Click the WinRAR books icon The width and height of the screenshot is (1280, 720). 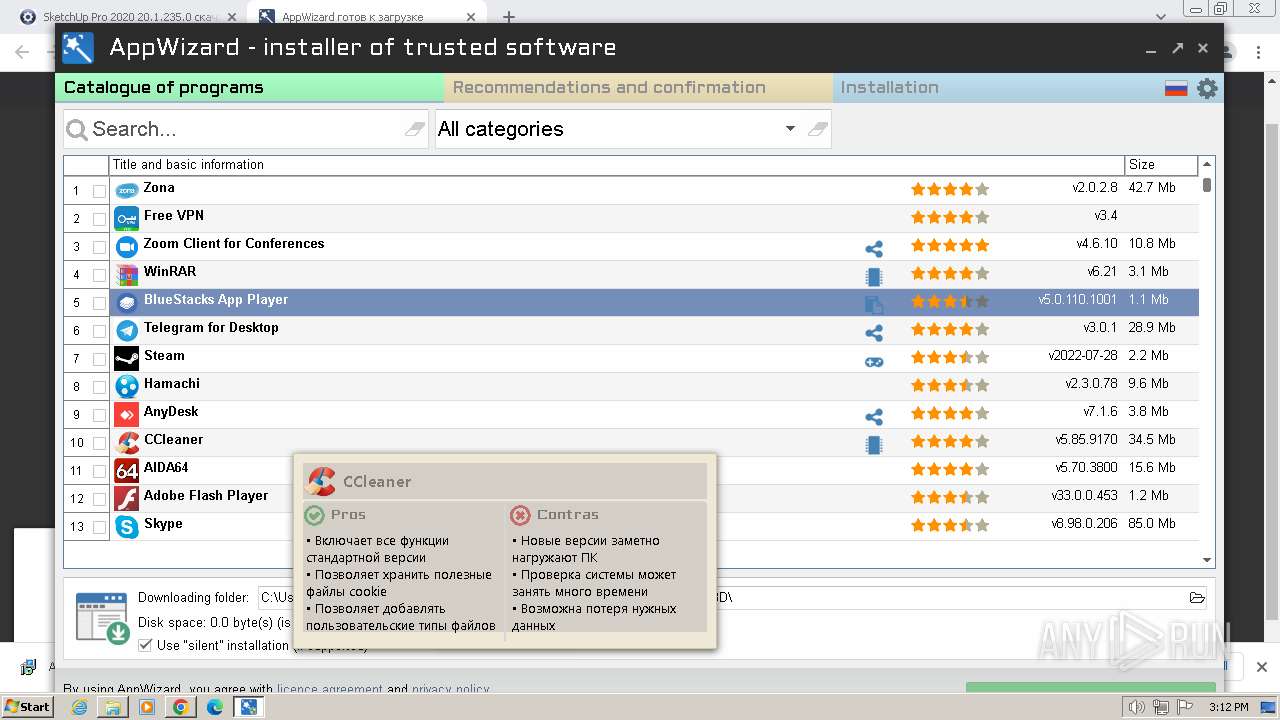tap(126, 274)
